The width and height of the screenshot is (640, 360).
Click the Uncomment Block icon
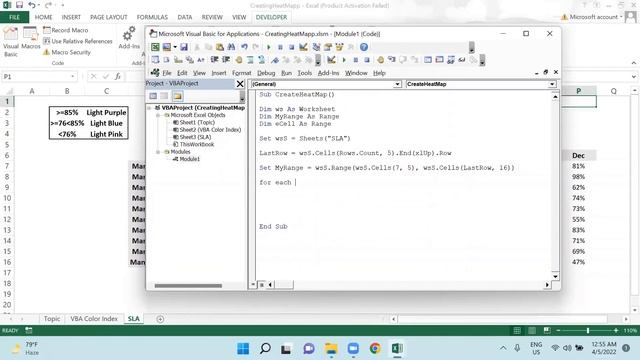click(x=262, y=60)
